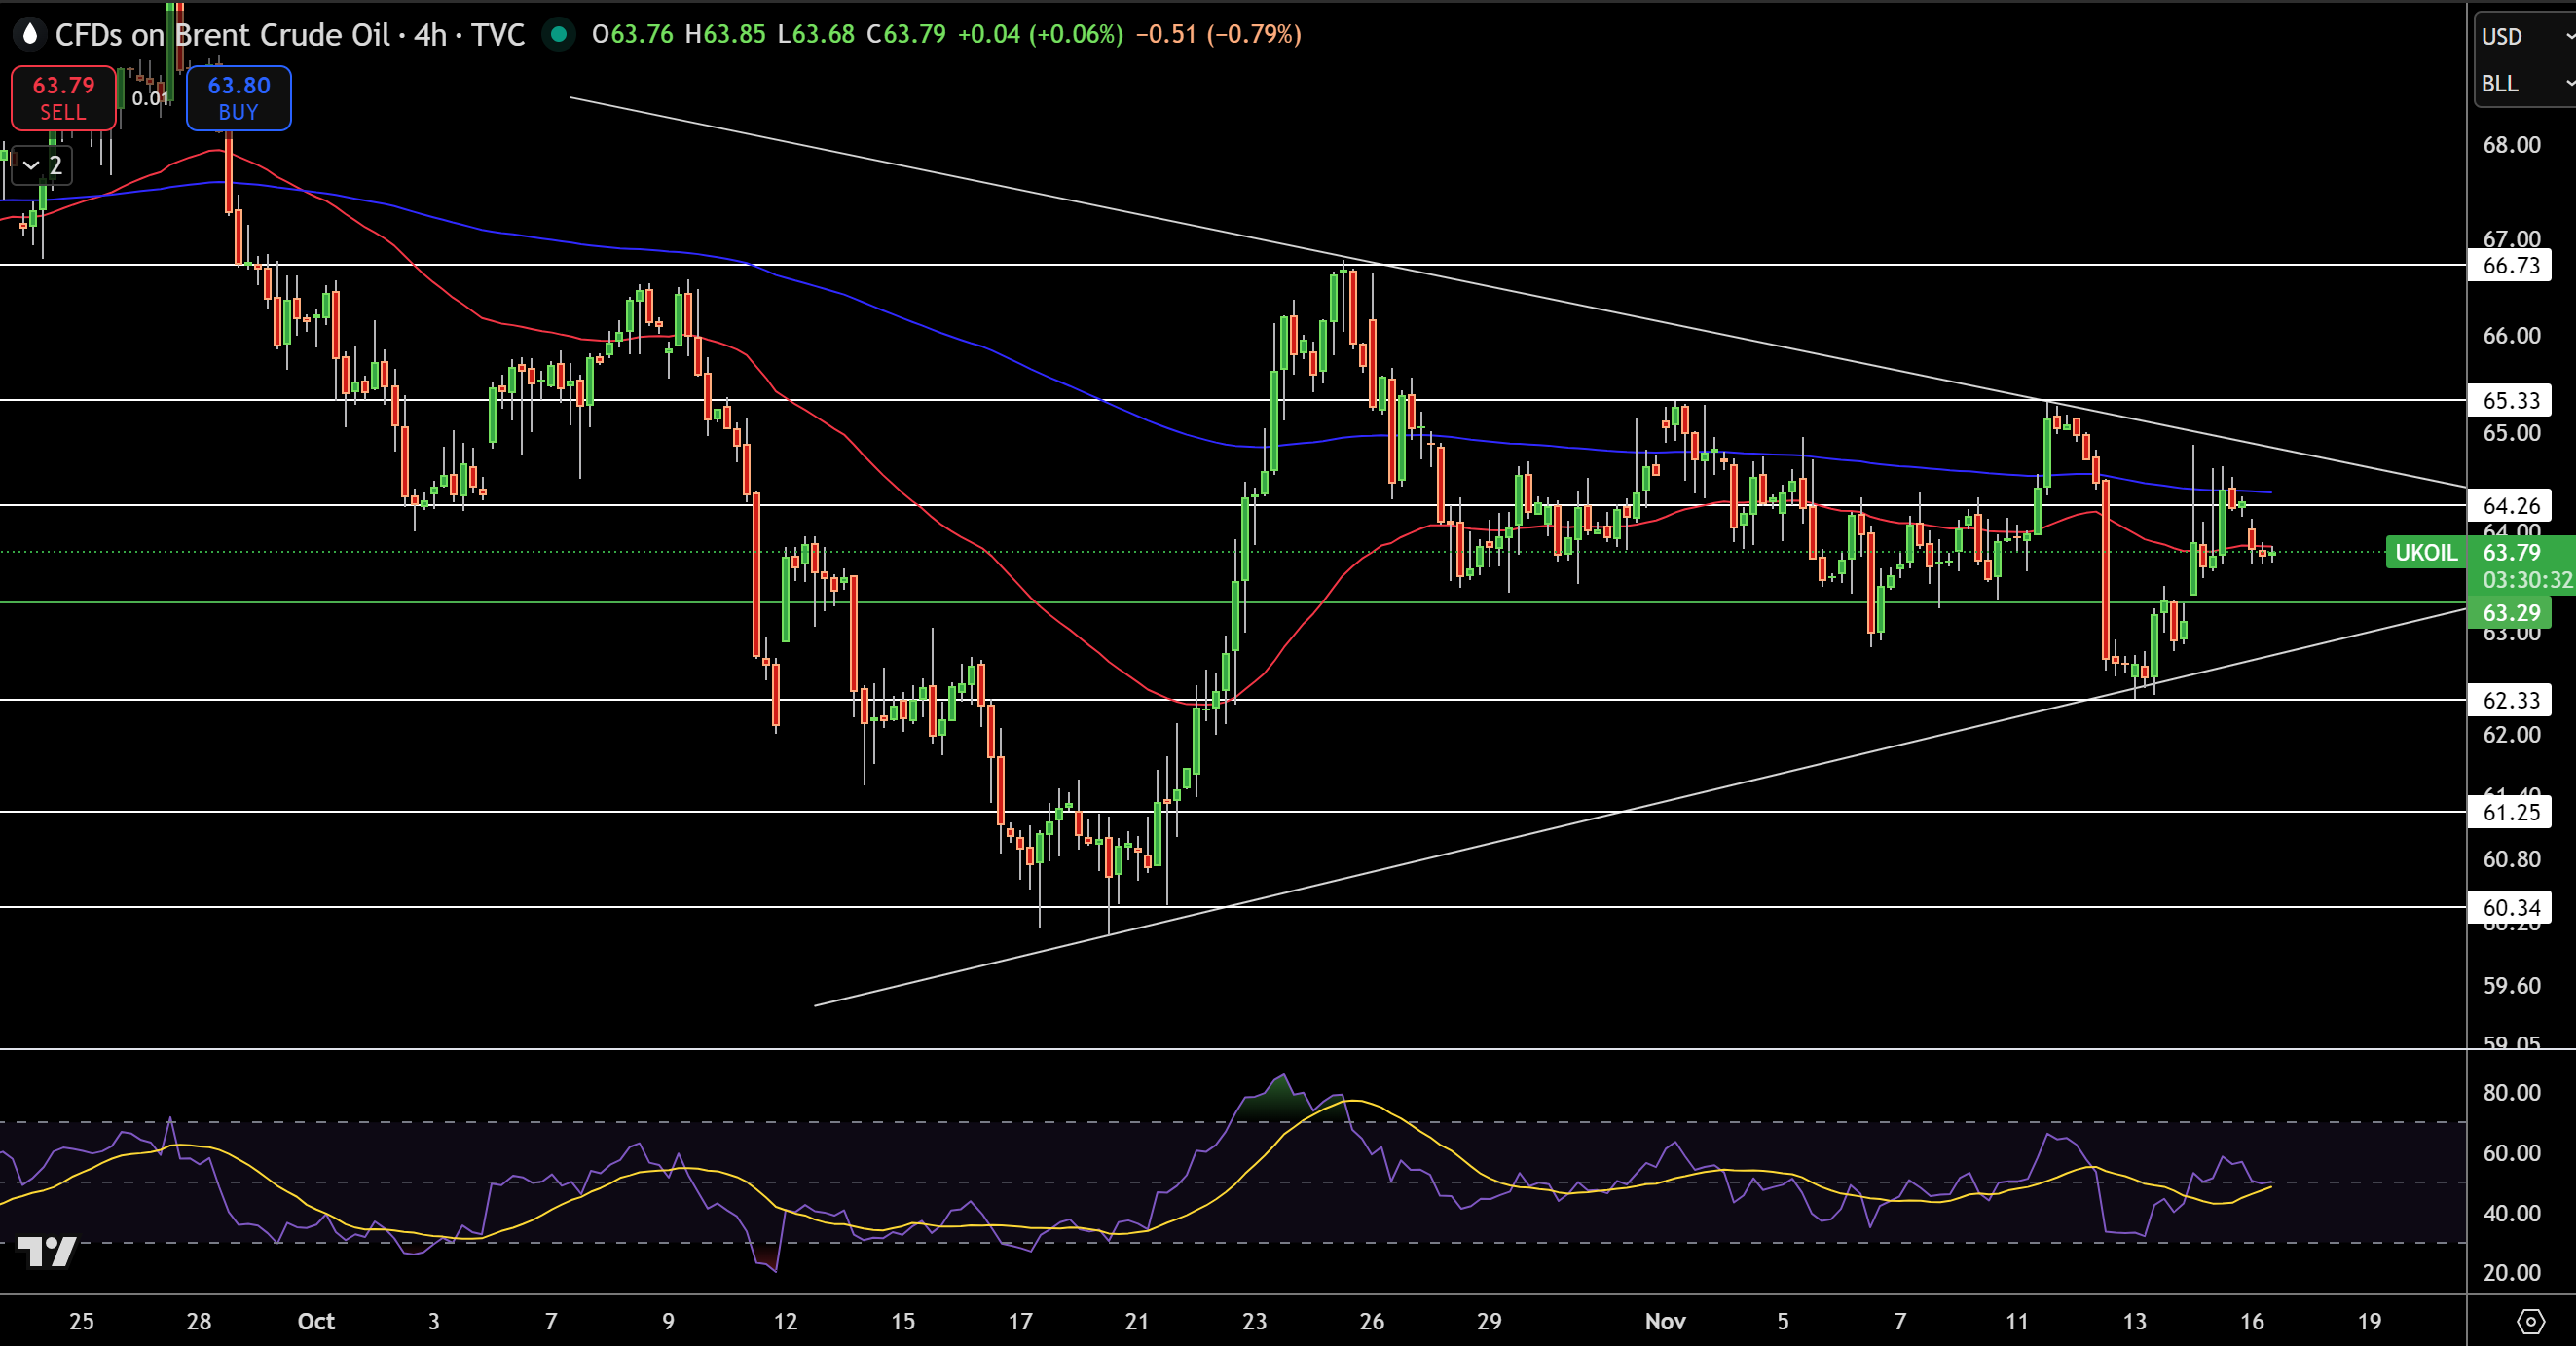
Task: Click the green market status dot
Action: point(558,35)
